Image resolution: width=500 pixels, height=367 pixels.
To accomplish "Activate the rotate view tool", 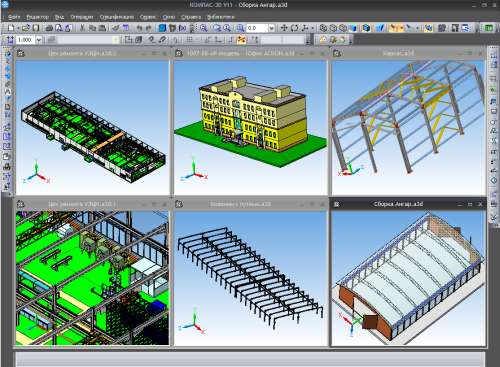I will pos(294,28).
